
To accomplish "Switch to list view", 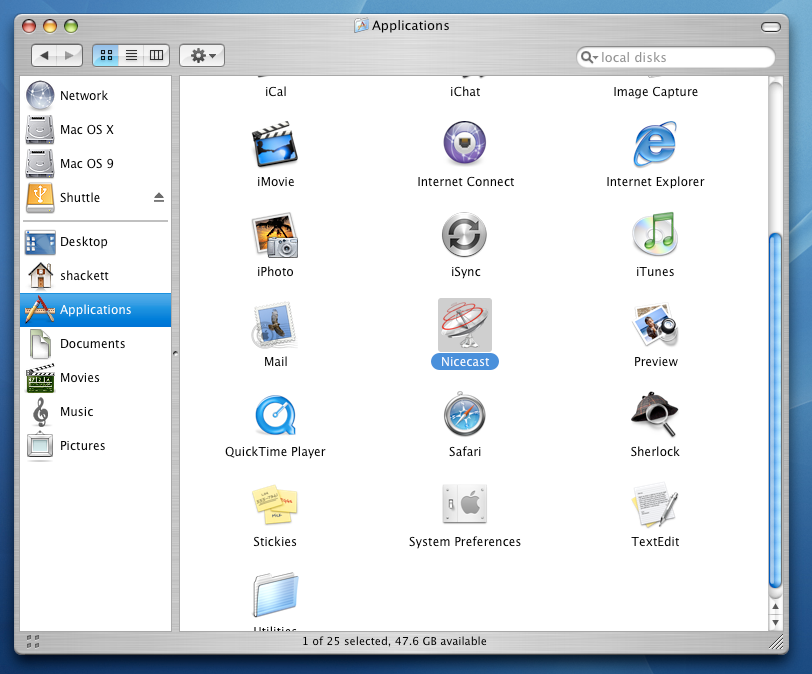I will 132,55.
